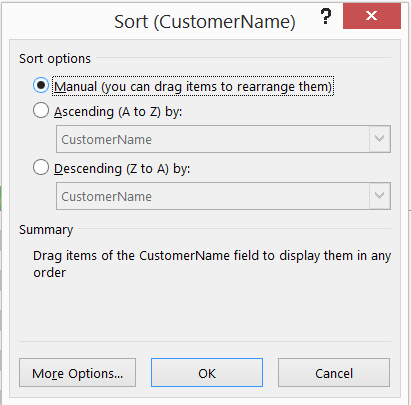Expand the Descending field dropdown arrow
Viewport: 411px width, 405px height.
[380, 196]
